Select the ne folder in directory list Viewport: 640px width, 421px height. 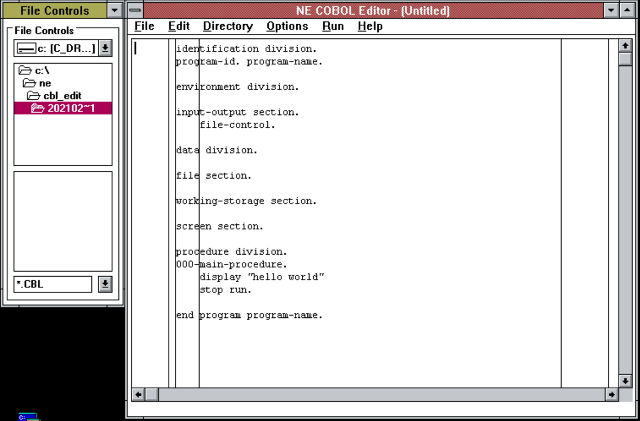click(45, 83)
